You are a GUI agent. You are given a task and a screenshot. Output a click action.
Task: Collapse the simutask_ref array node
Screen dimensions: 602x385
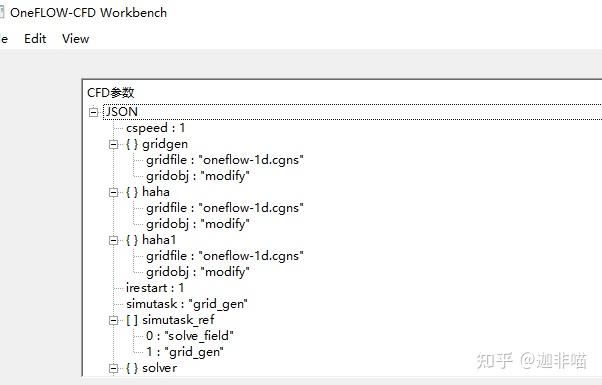(x=113, y=320)
